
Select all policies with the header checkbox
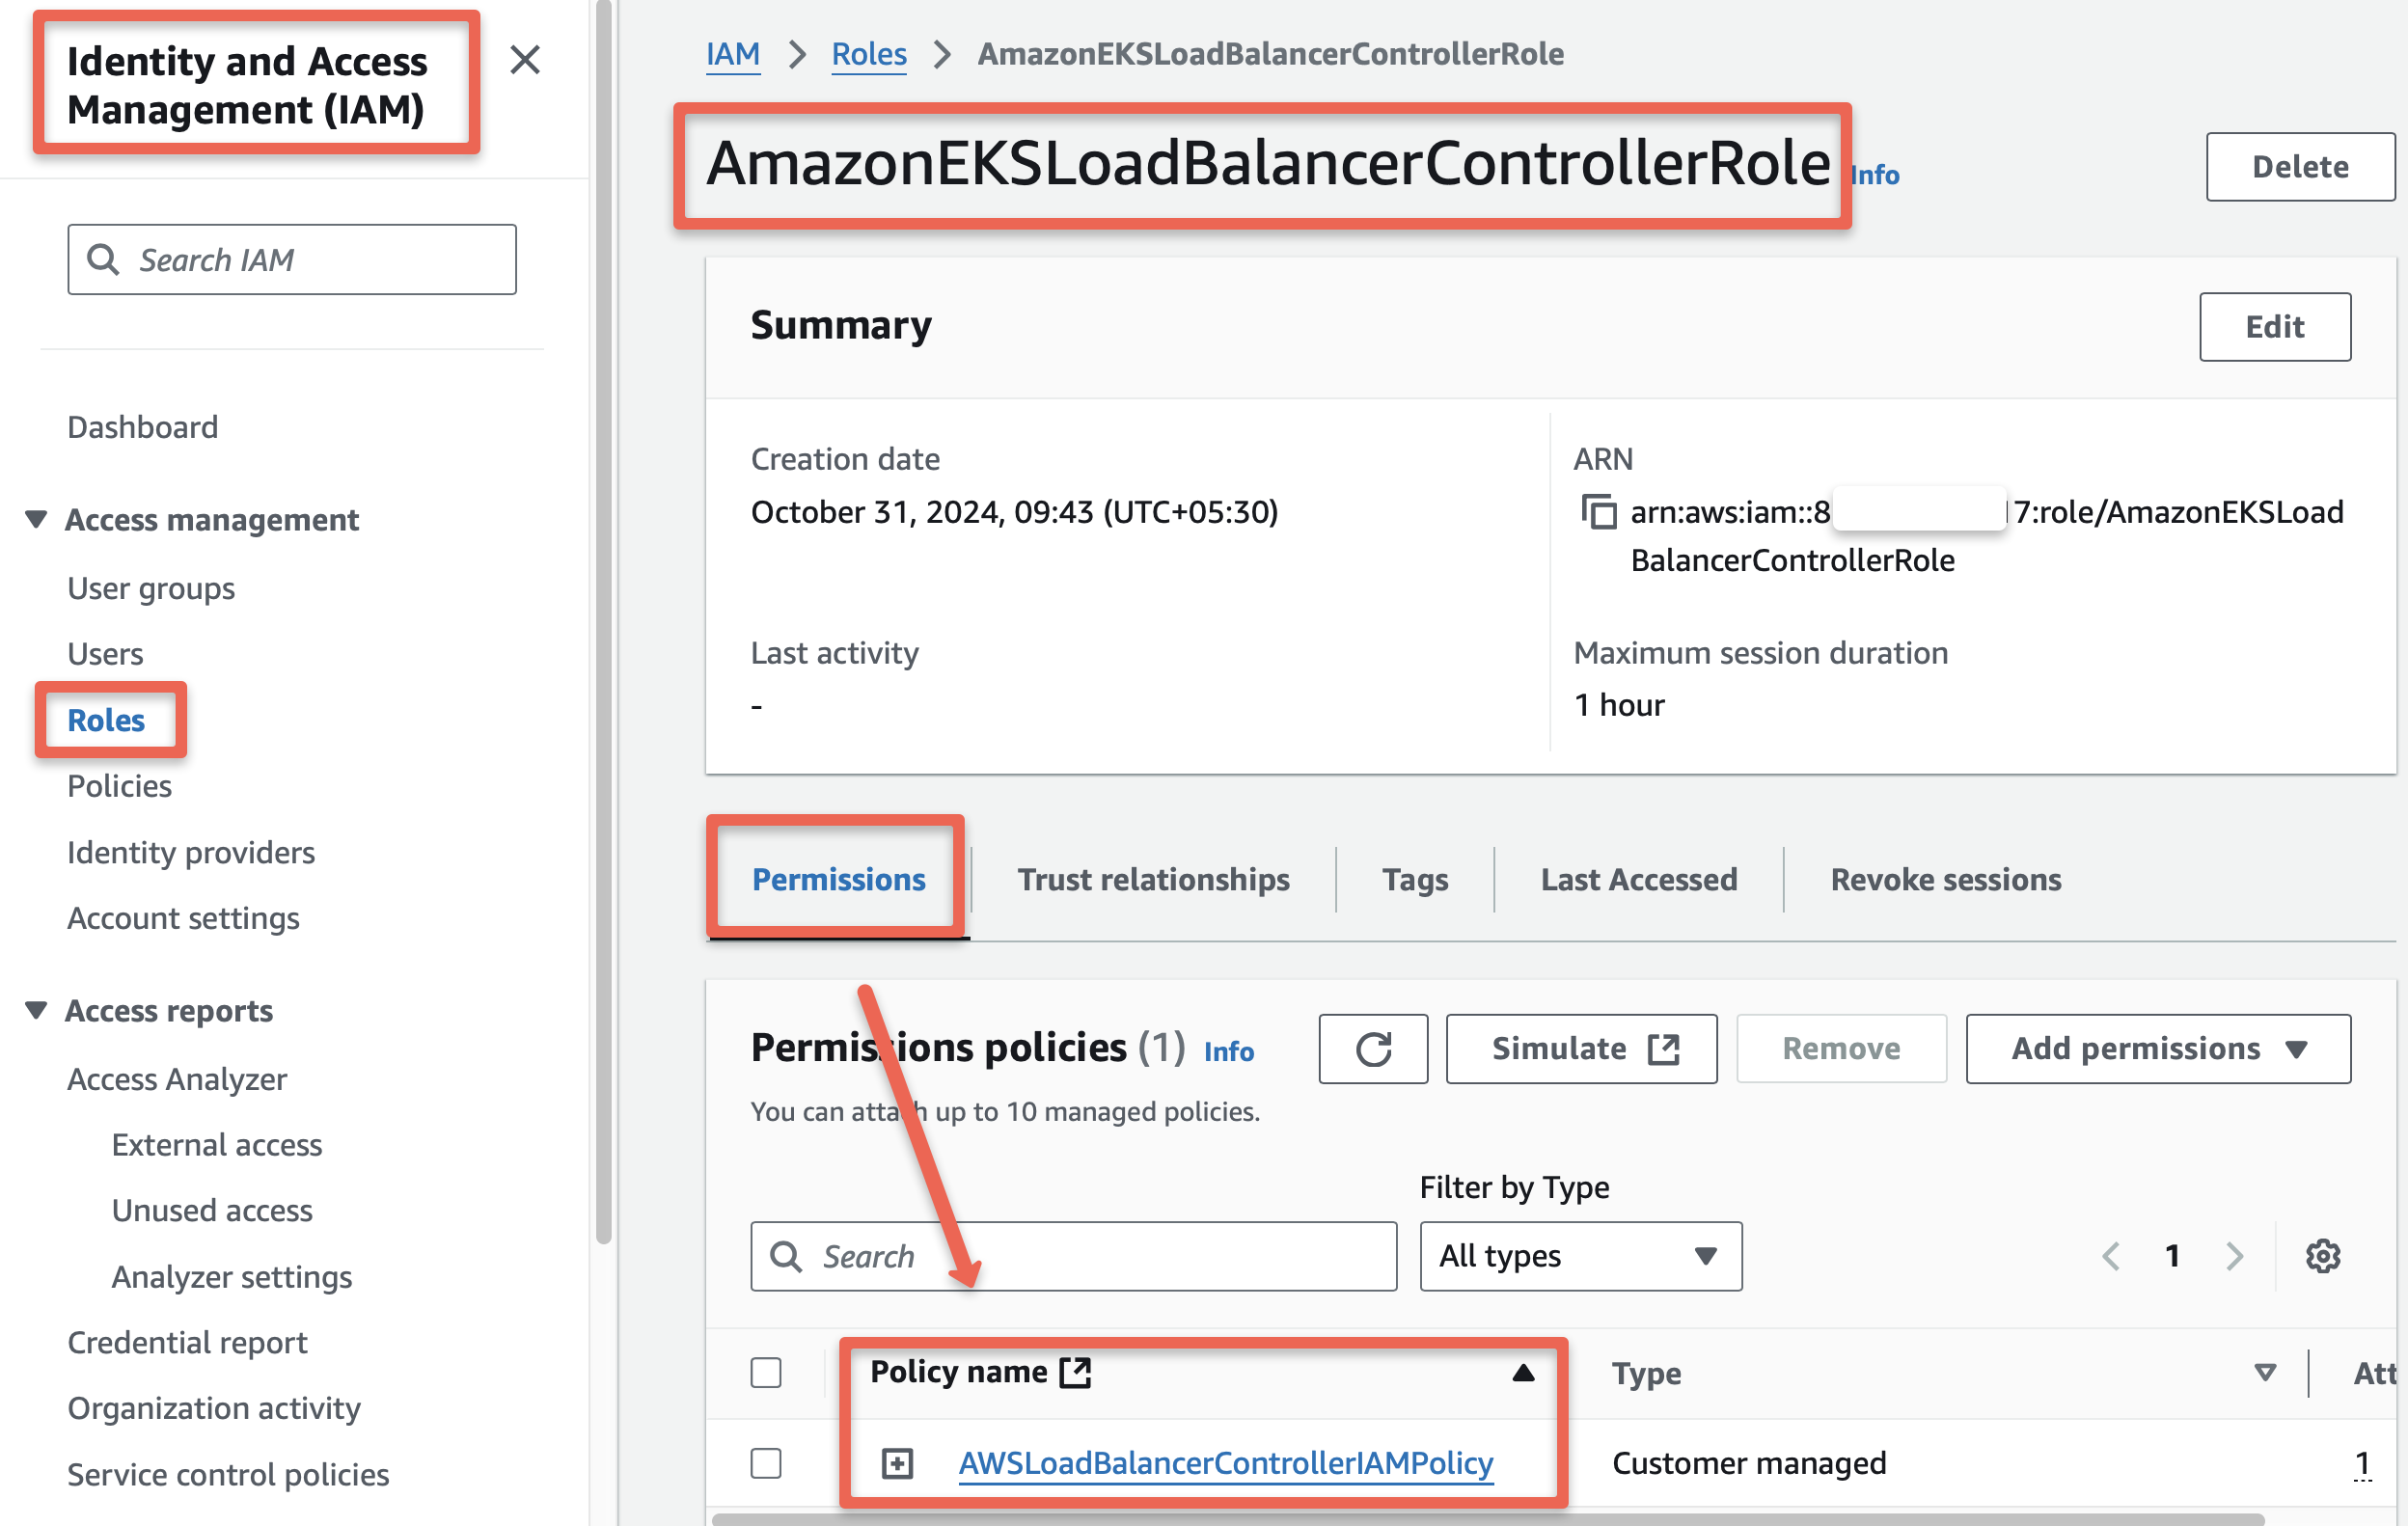click(766, 1373)
